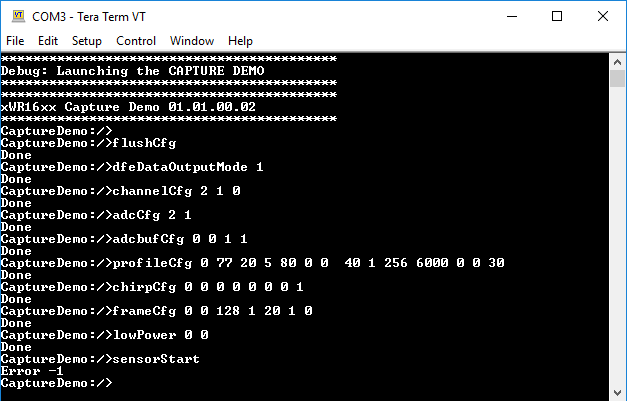Open the File menu
Viewport: 627px width, 401px height.
coord(15,41)
